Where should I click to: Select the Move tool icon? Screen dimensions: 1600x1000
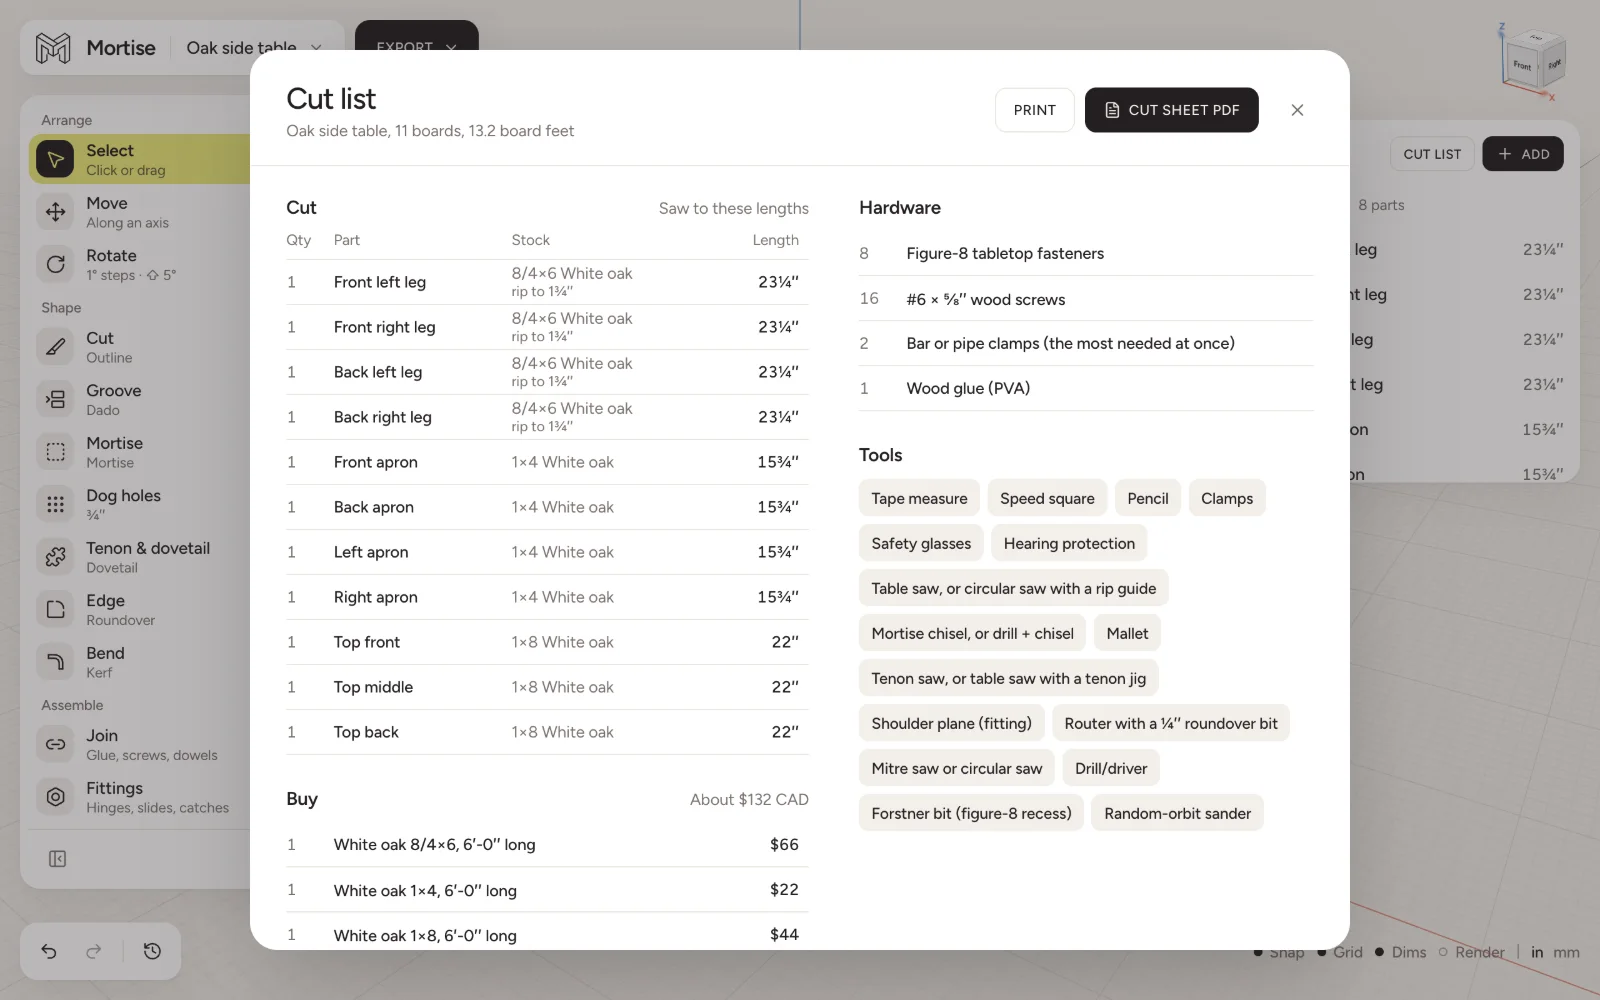(x=56, y=212)
